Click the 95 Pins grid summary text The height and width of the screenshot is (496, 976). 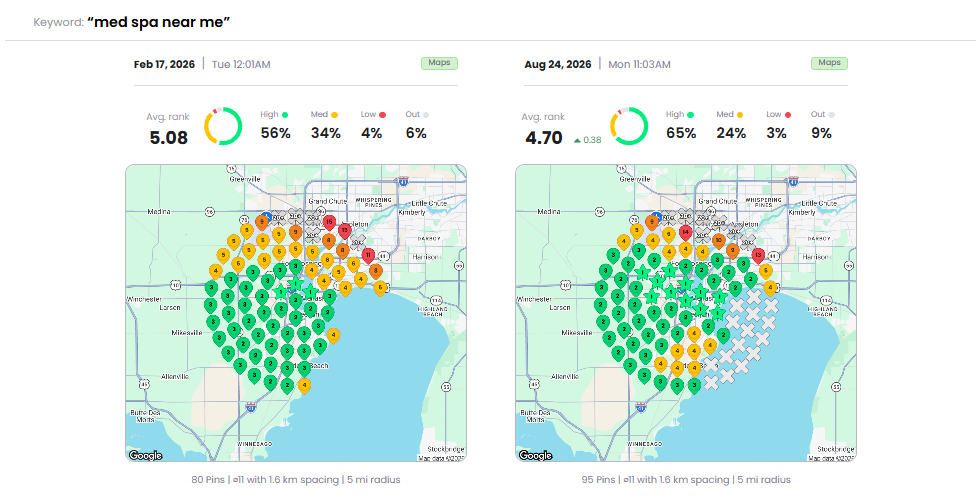click(686, 480)
